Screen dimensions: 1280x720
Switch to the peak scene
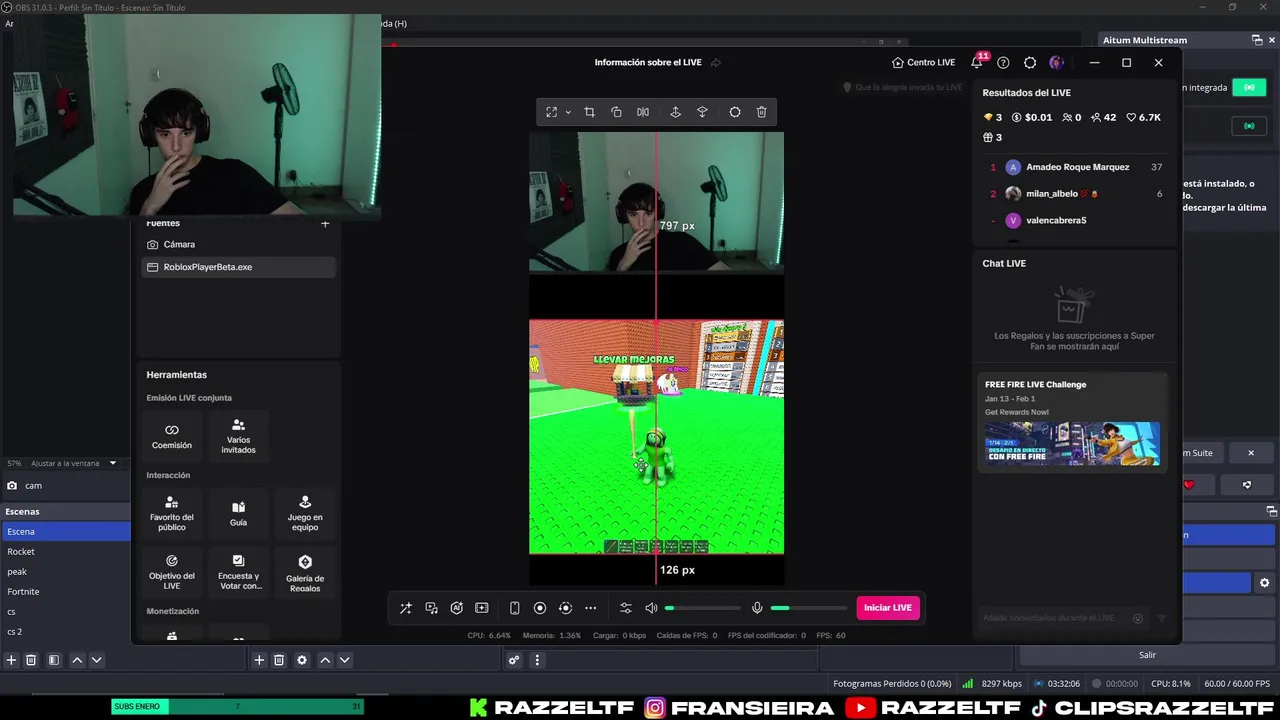(66, 572)
